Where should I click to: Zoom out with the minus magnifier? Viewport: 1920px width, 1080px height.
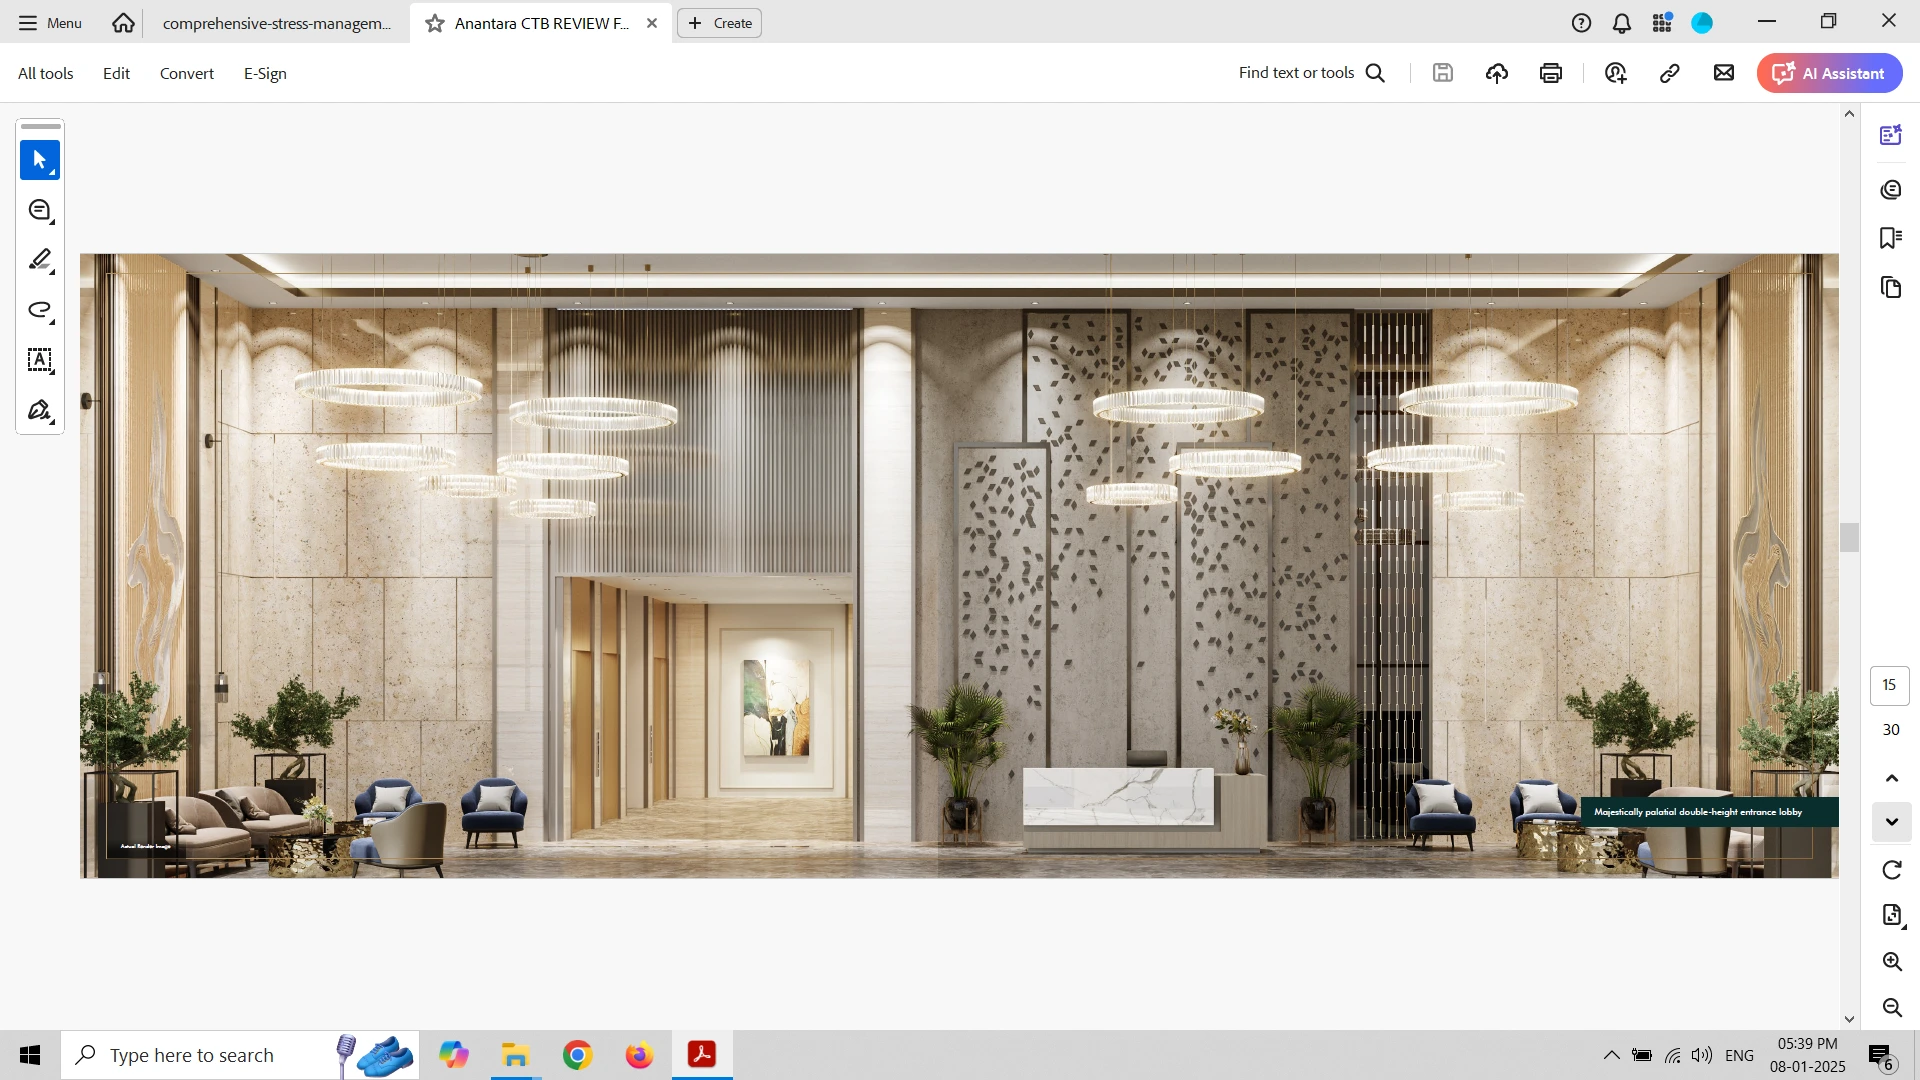coord(1891,1008)
